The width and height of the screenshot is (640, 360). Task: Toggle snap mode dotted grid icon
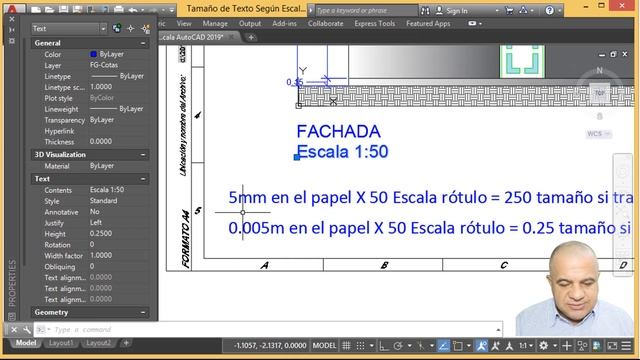(360, 346)
